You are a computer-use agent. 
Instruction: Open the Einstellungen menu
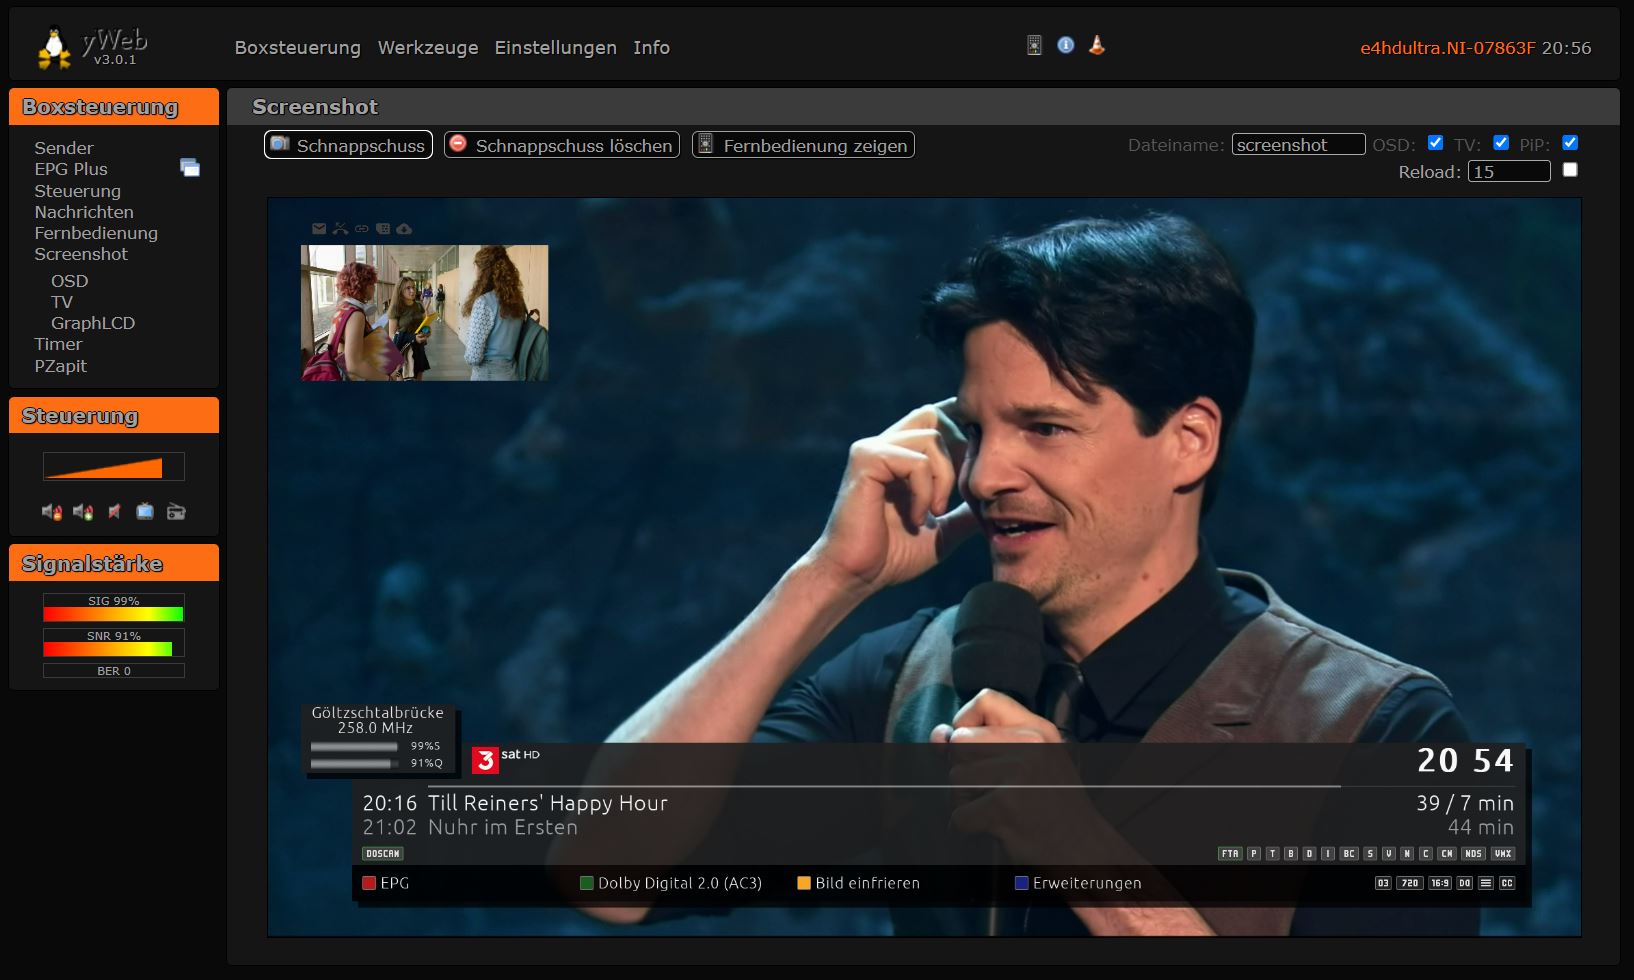[x=555, y=48]
